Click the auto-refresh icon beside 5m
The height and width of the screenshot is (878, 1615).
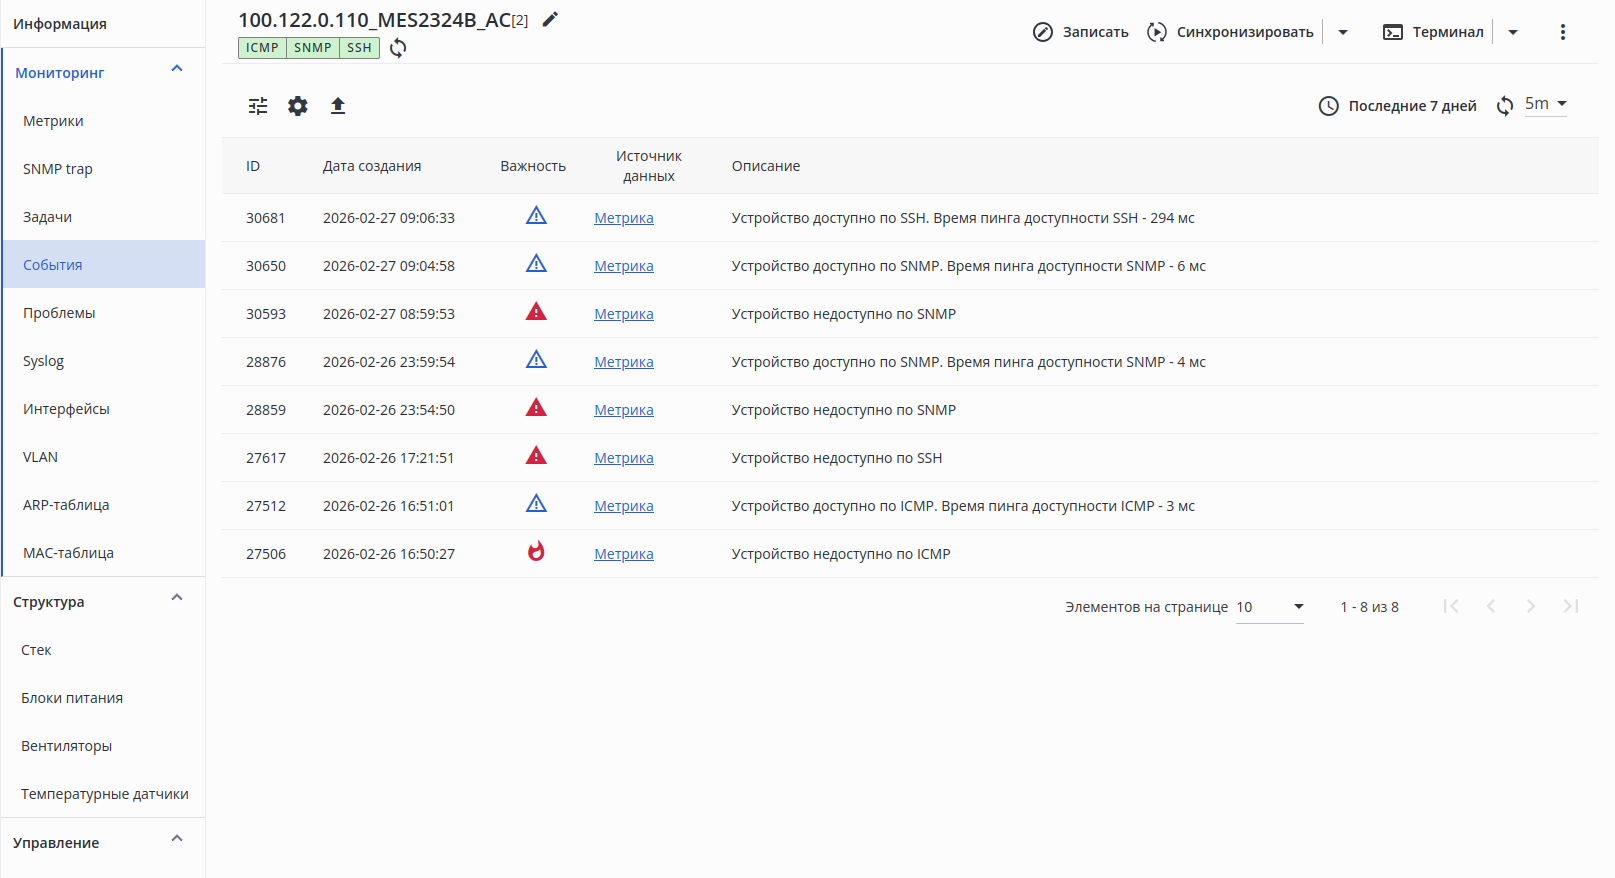pos(1505,106)
